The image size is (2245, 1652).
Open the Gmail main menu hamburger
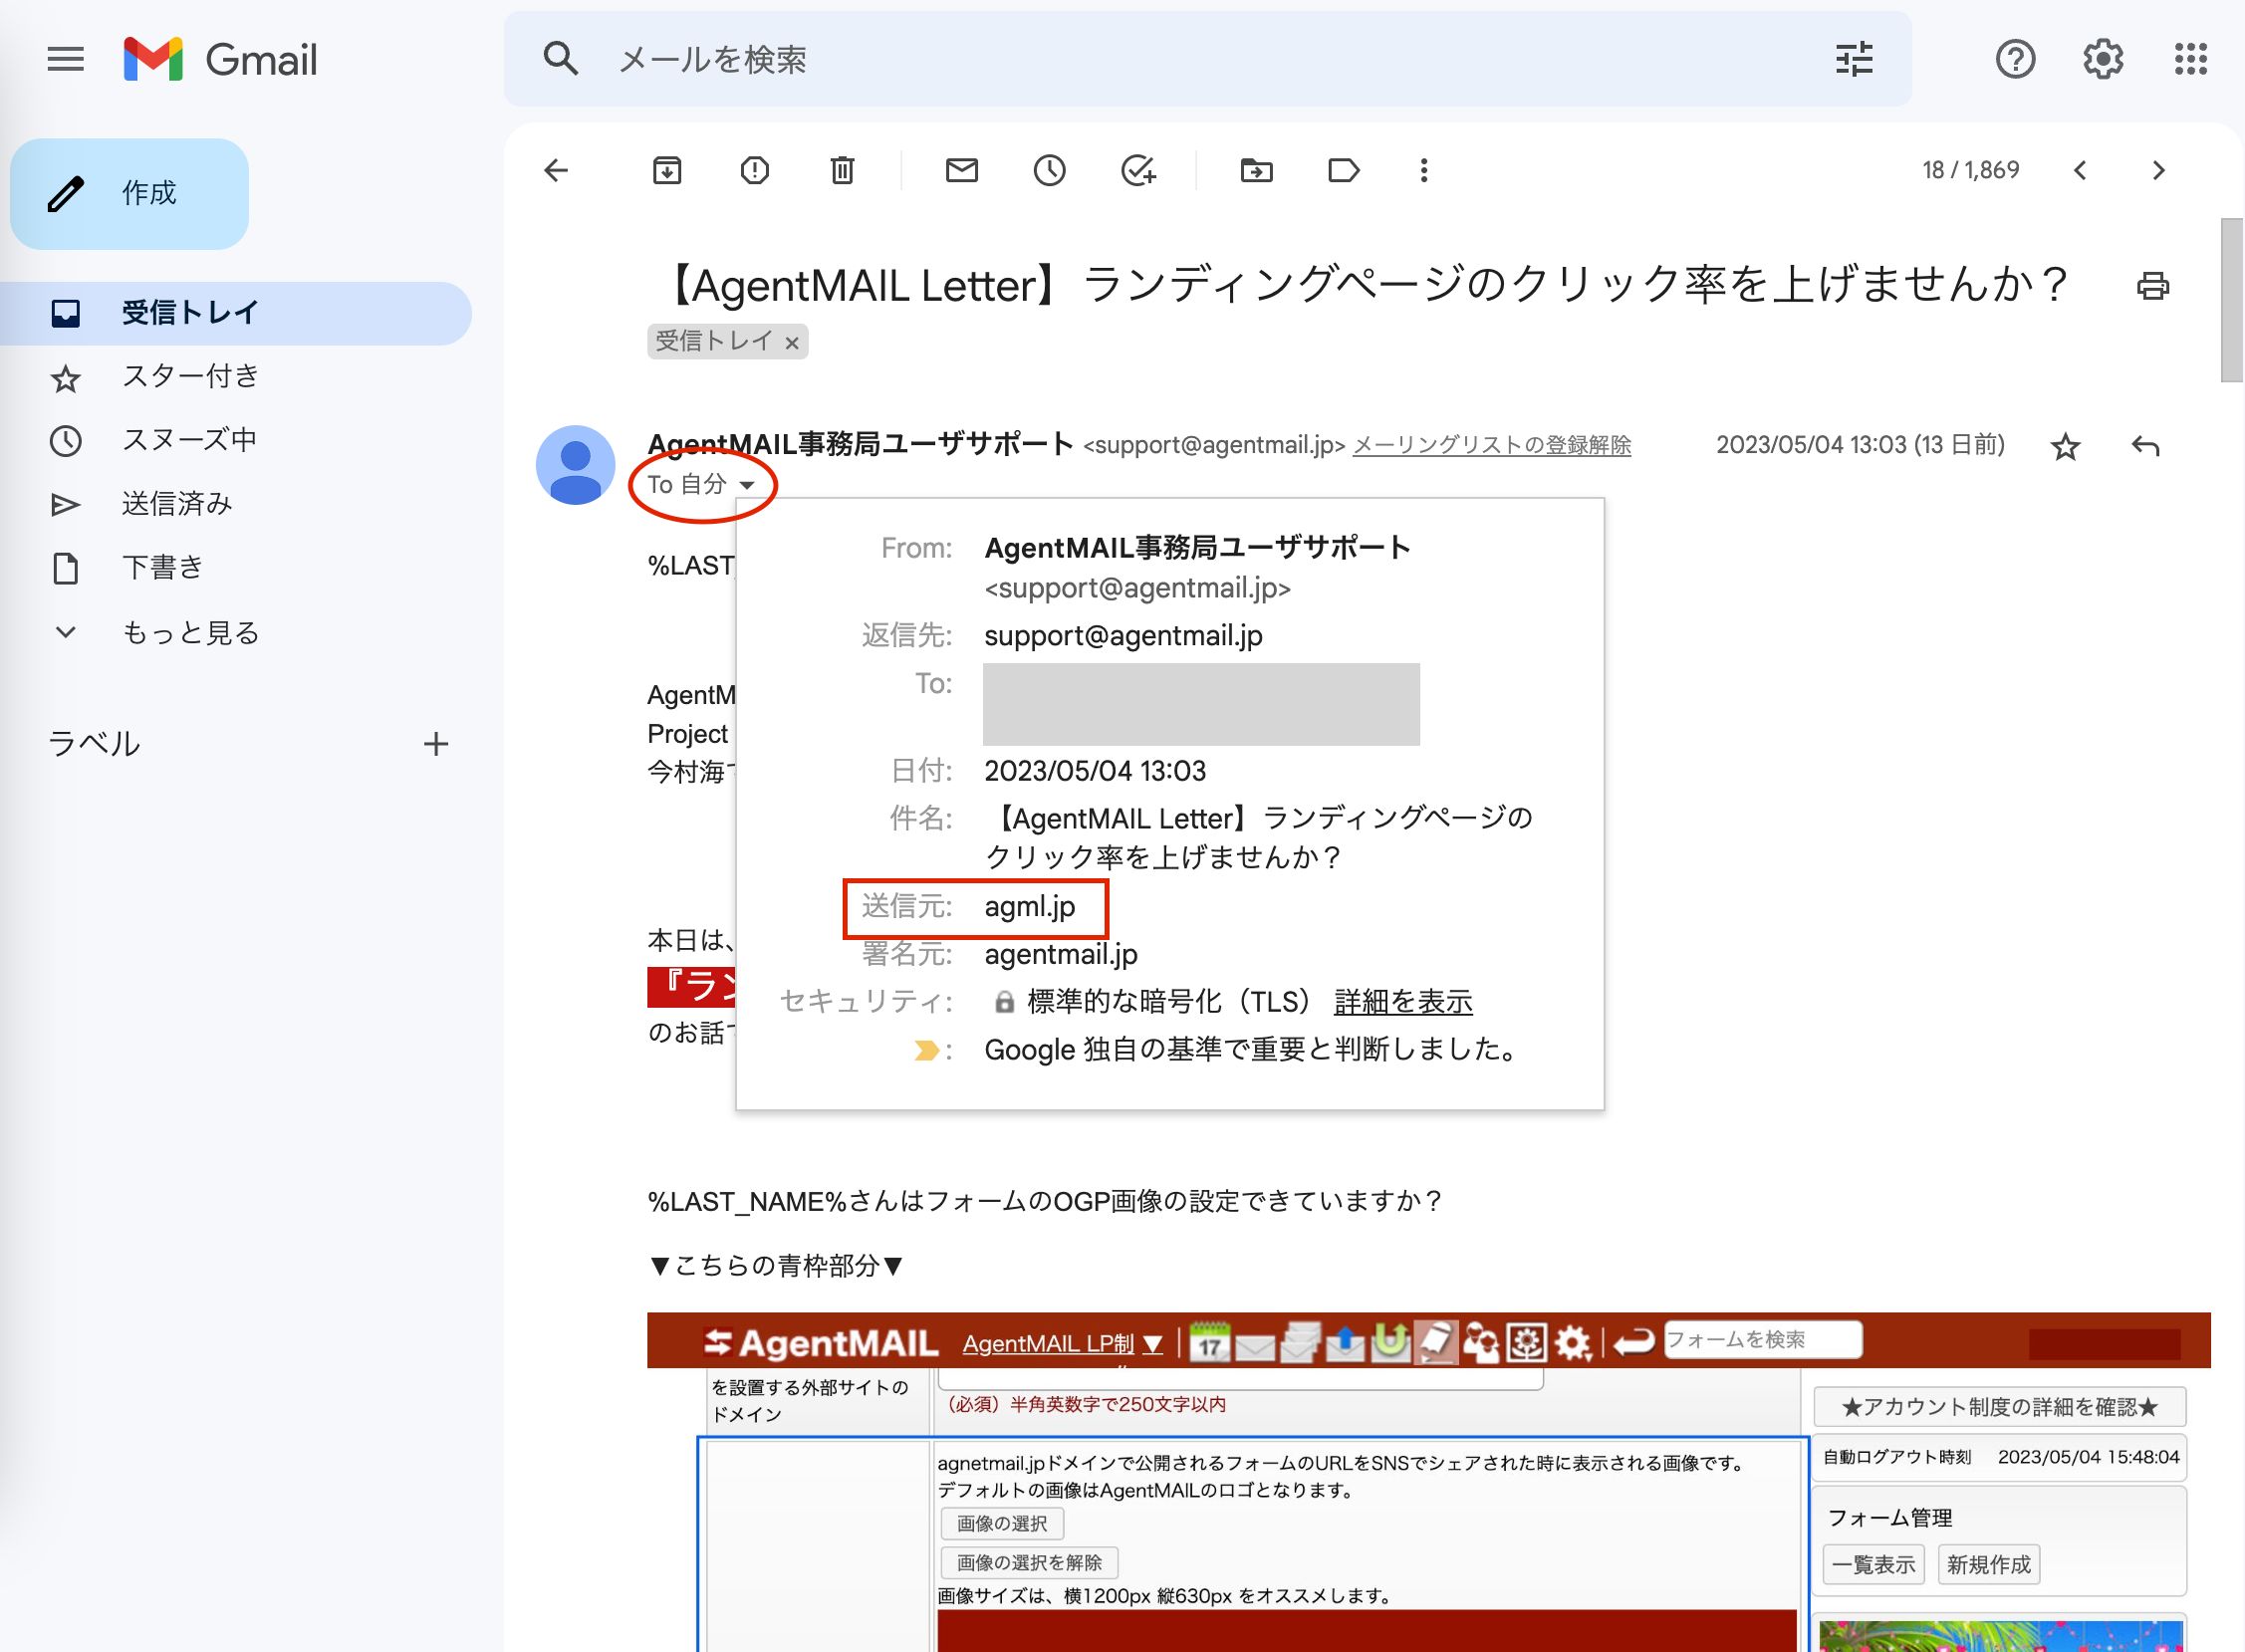tap(66, 59)
